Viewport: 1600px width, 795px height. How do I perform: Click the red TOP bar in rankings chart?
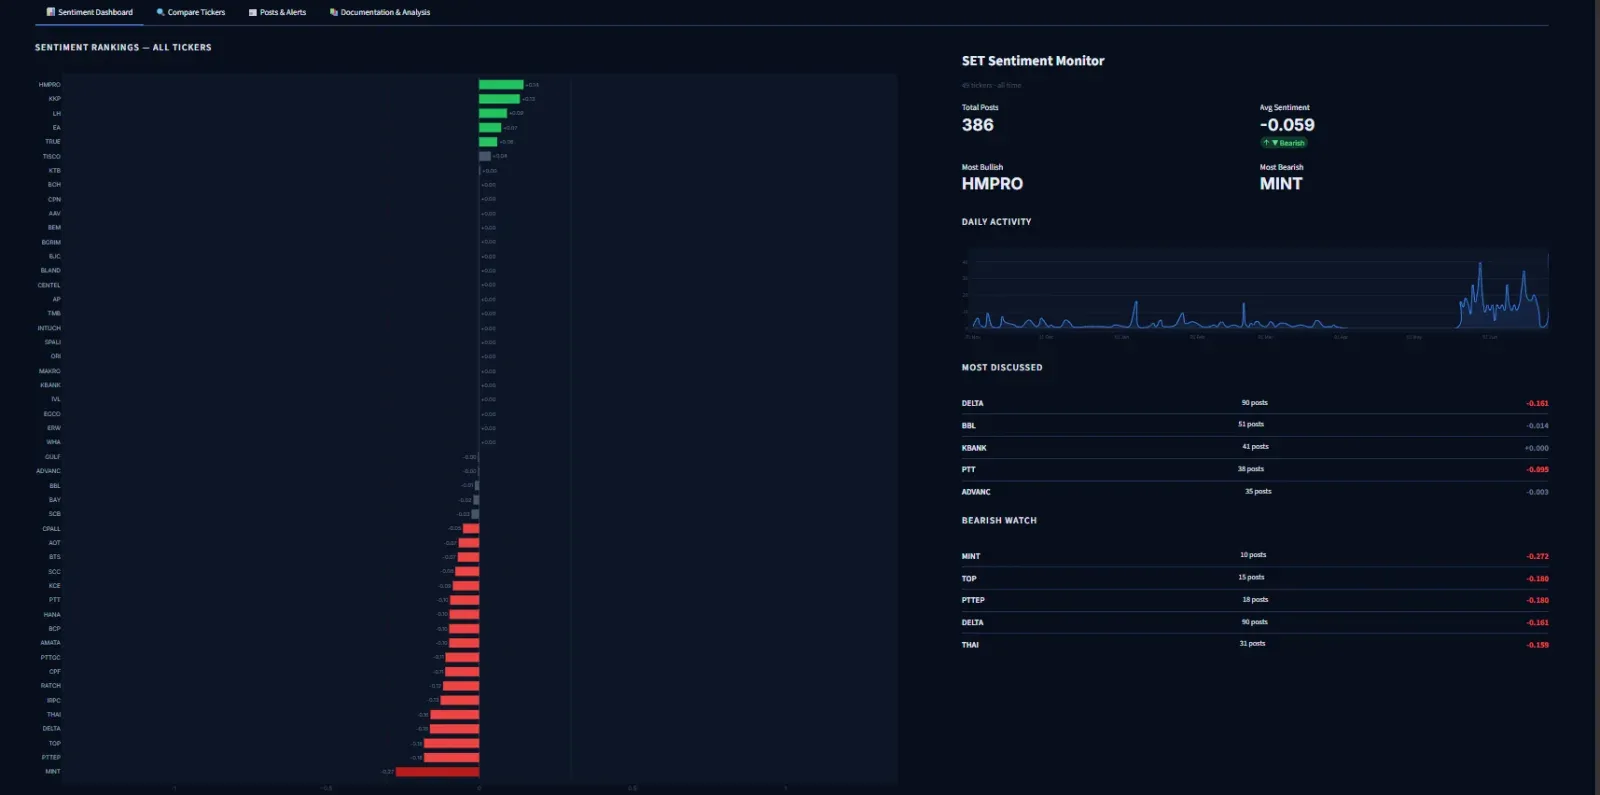point(452,743)
